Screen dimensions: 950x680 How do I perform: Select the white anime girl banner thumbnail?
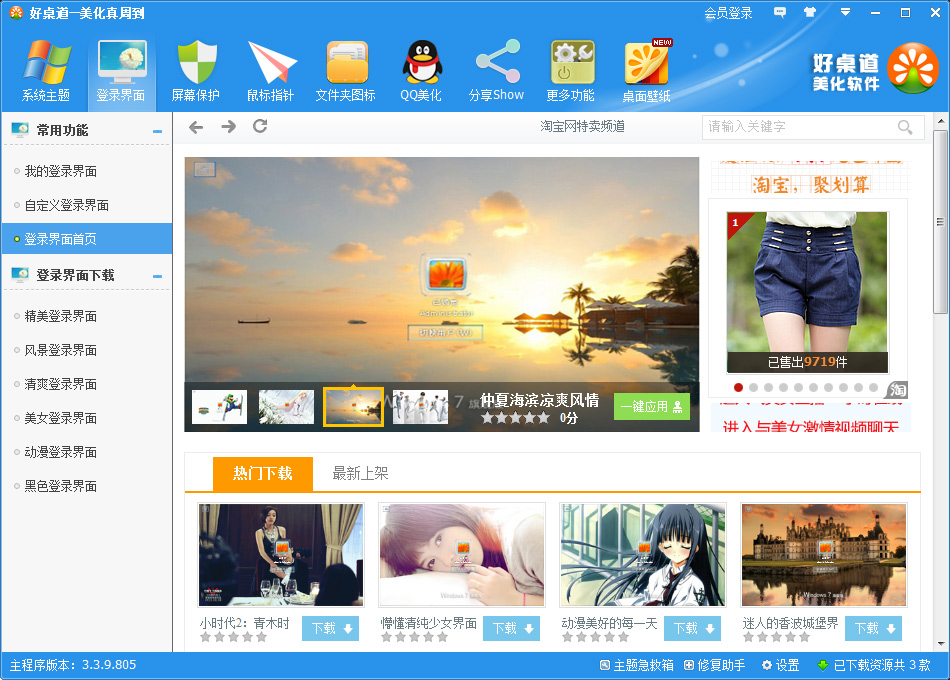click(287, 407)
